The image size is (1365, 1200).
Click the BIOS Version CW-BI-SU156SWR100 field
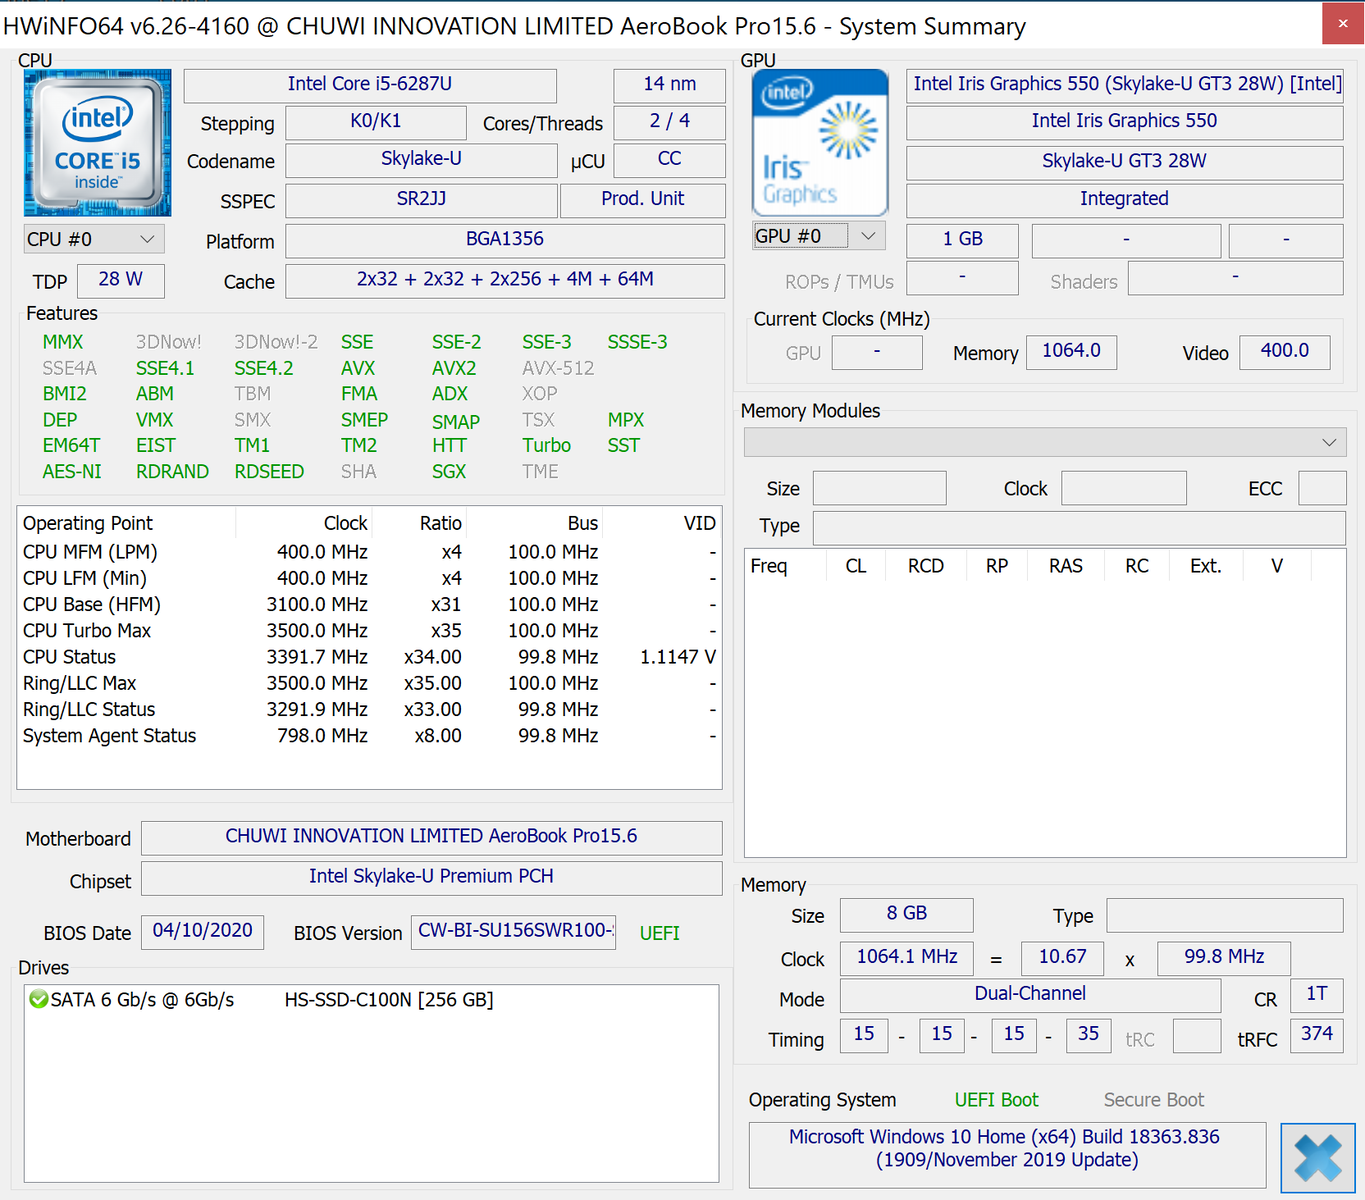click(x=513, y=931)
